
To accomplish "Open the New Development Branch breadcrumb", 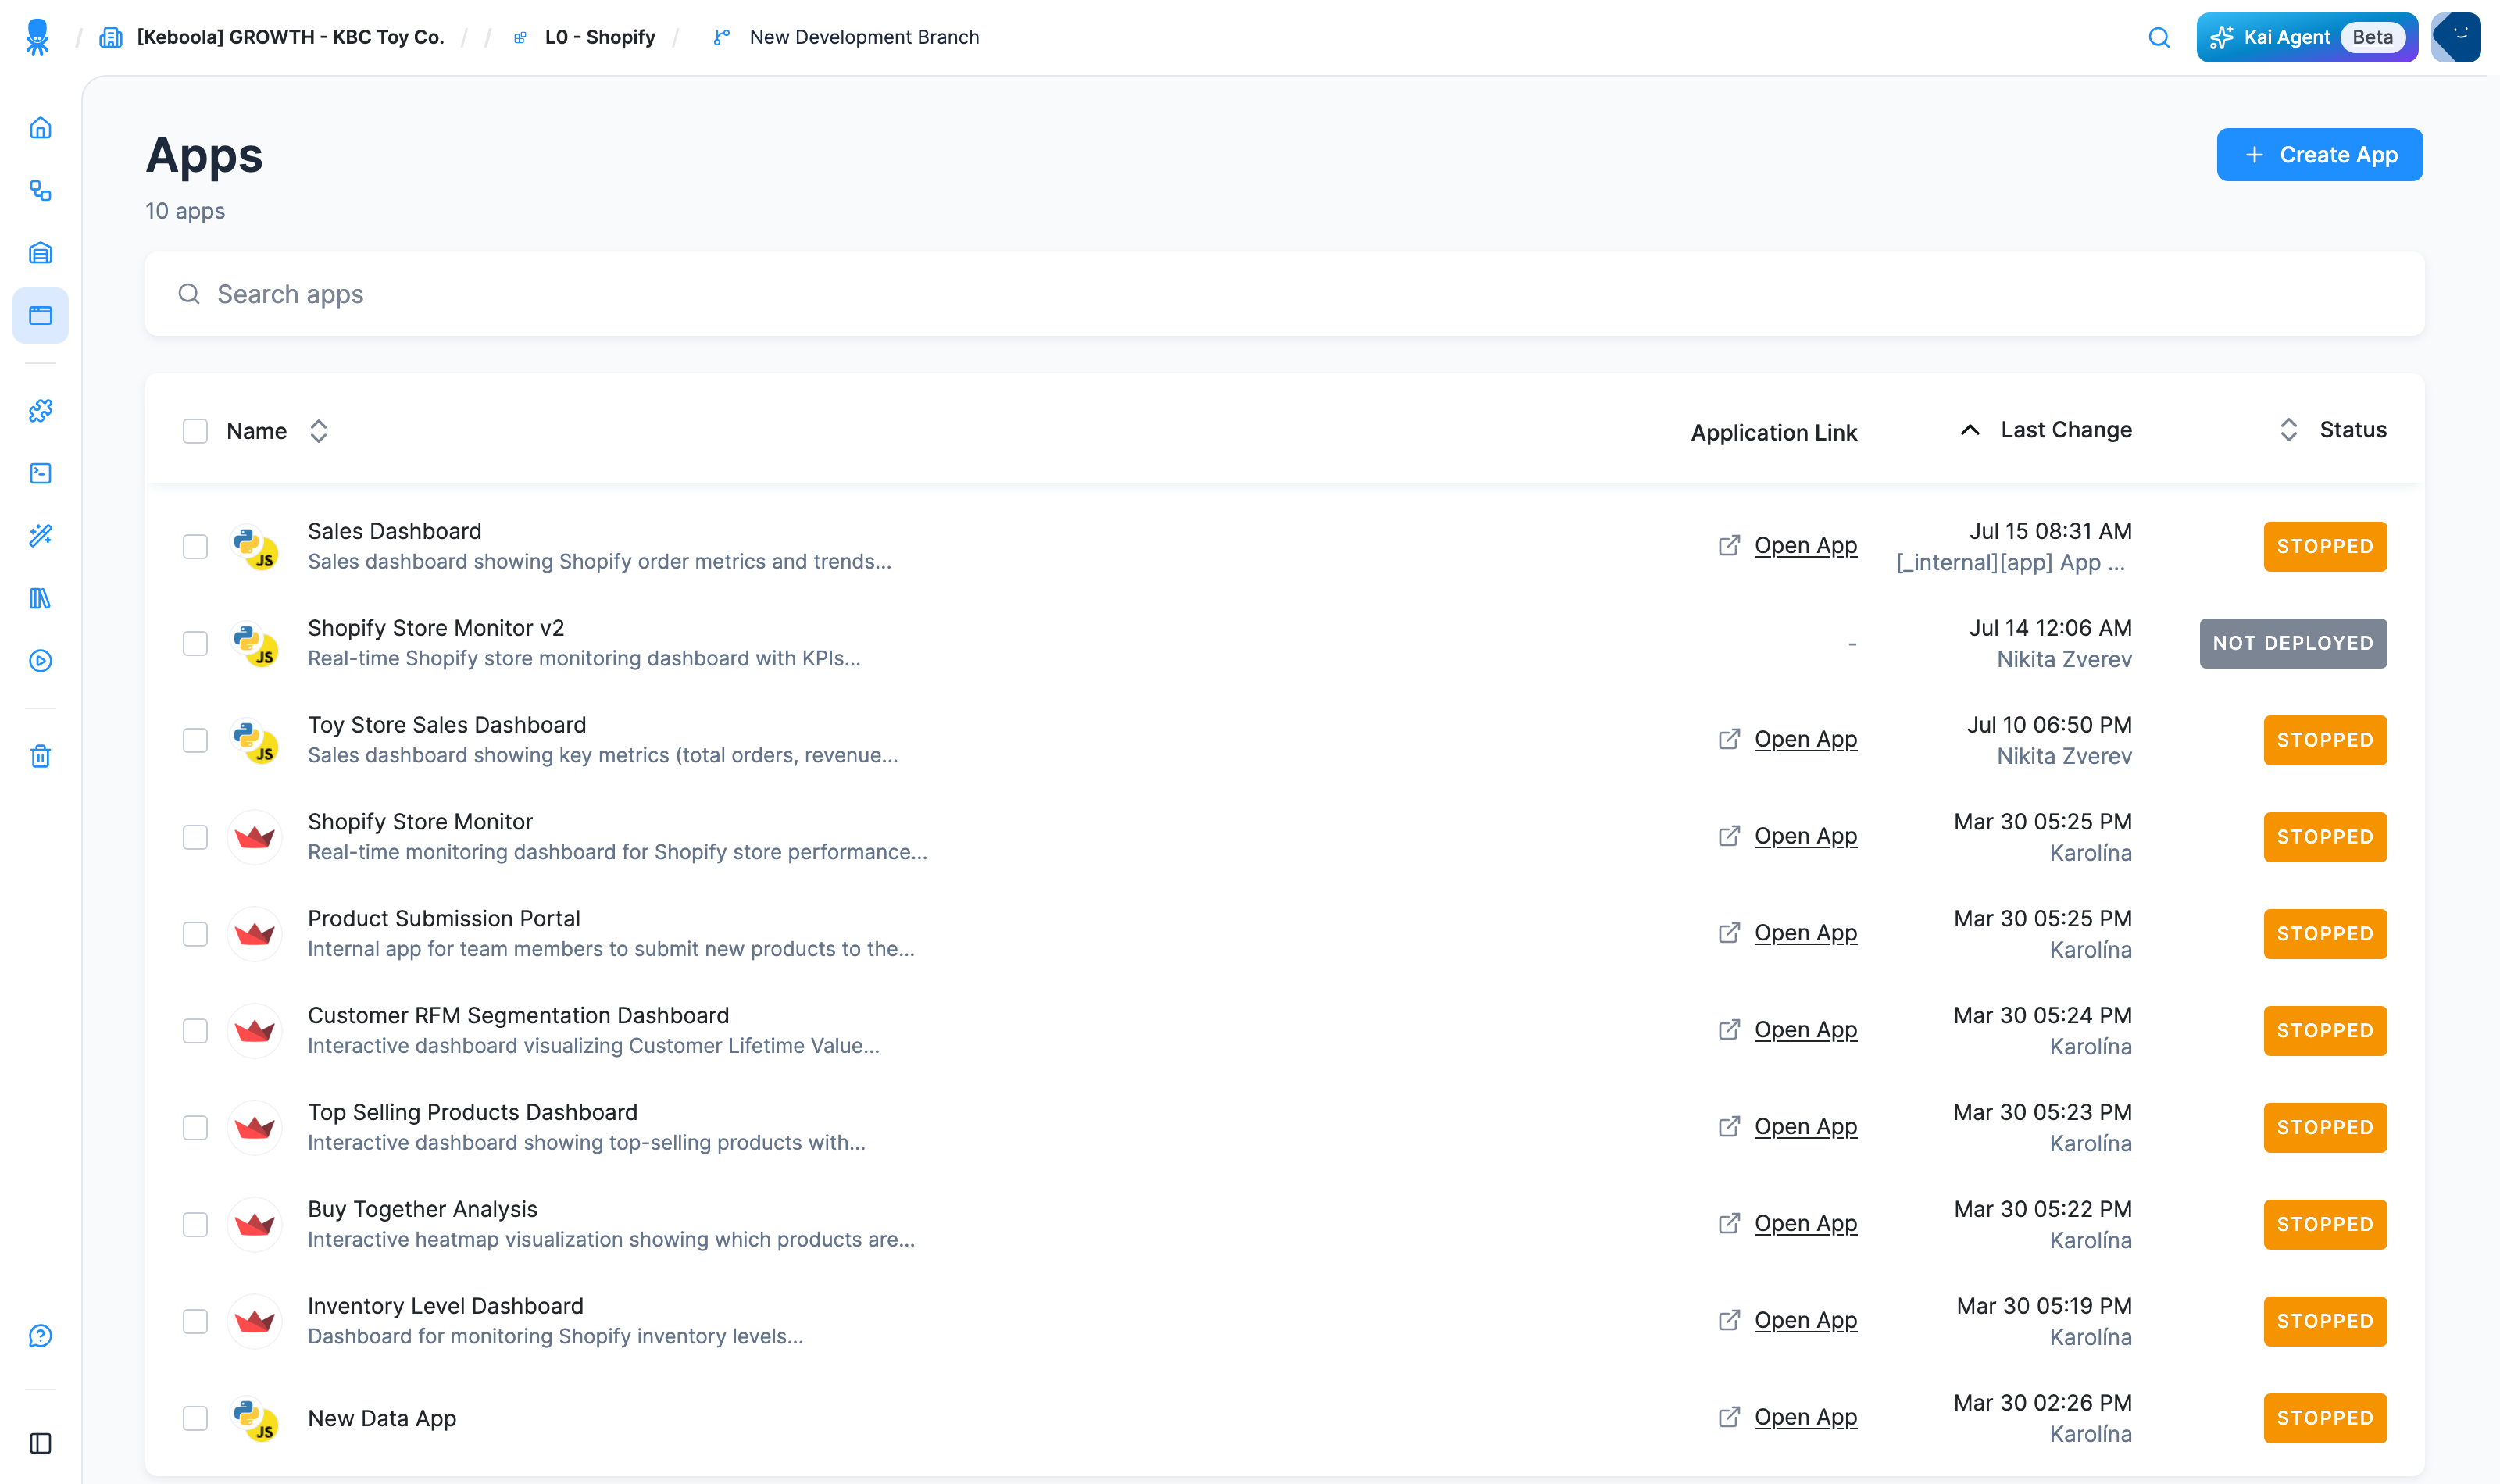I will pos(864,38).
